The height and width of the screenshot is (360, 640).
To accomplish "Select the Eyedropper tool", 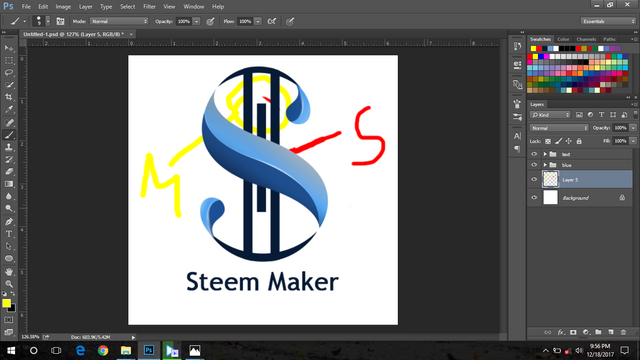I will pyautogui.click(x=9, y=109).
